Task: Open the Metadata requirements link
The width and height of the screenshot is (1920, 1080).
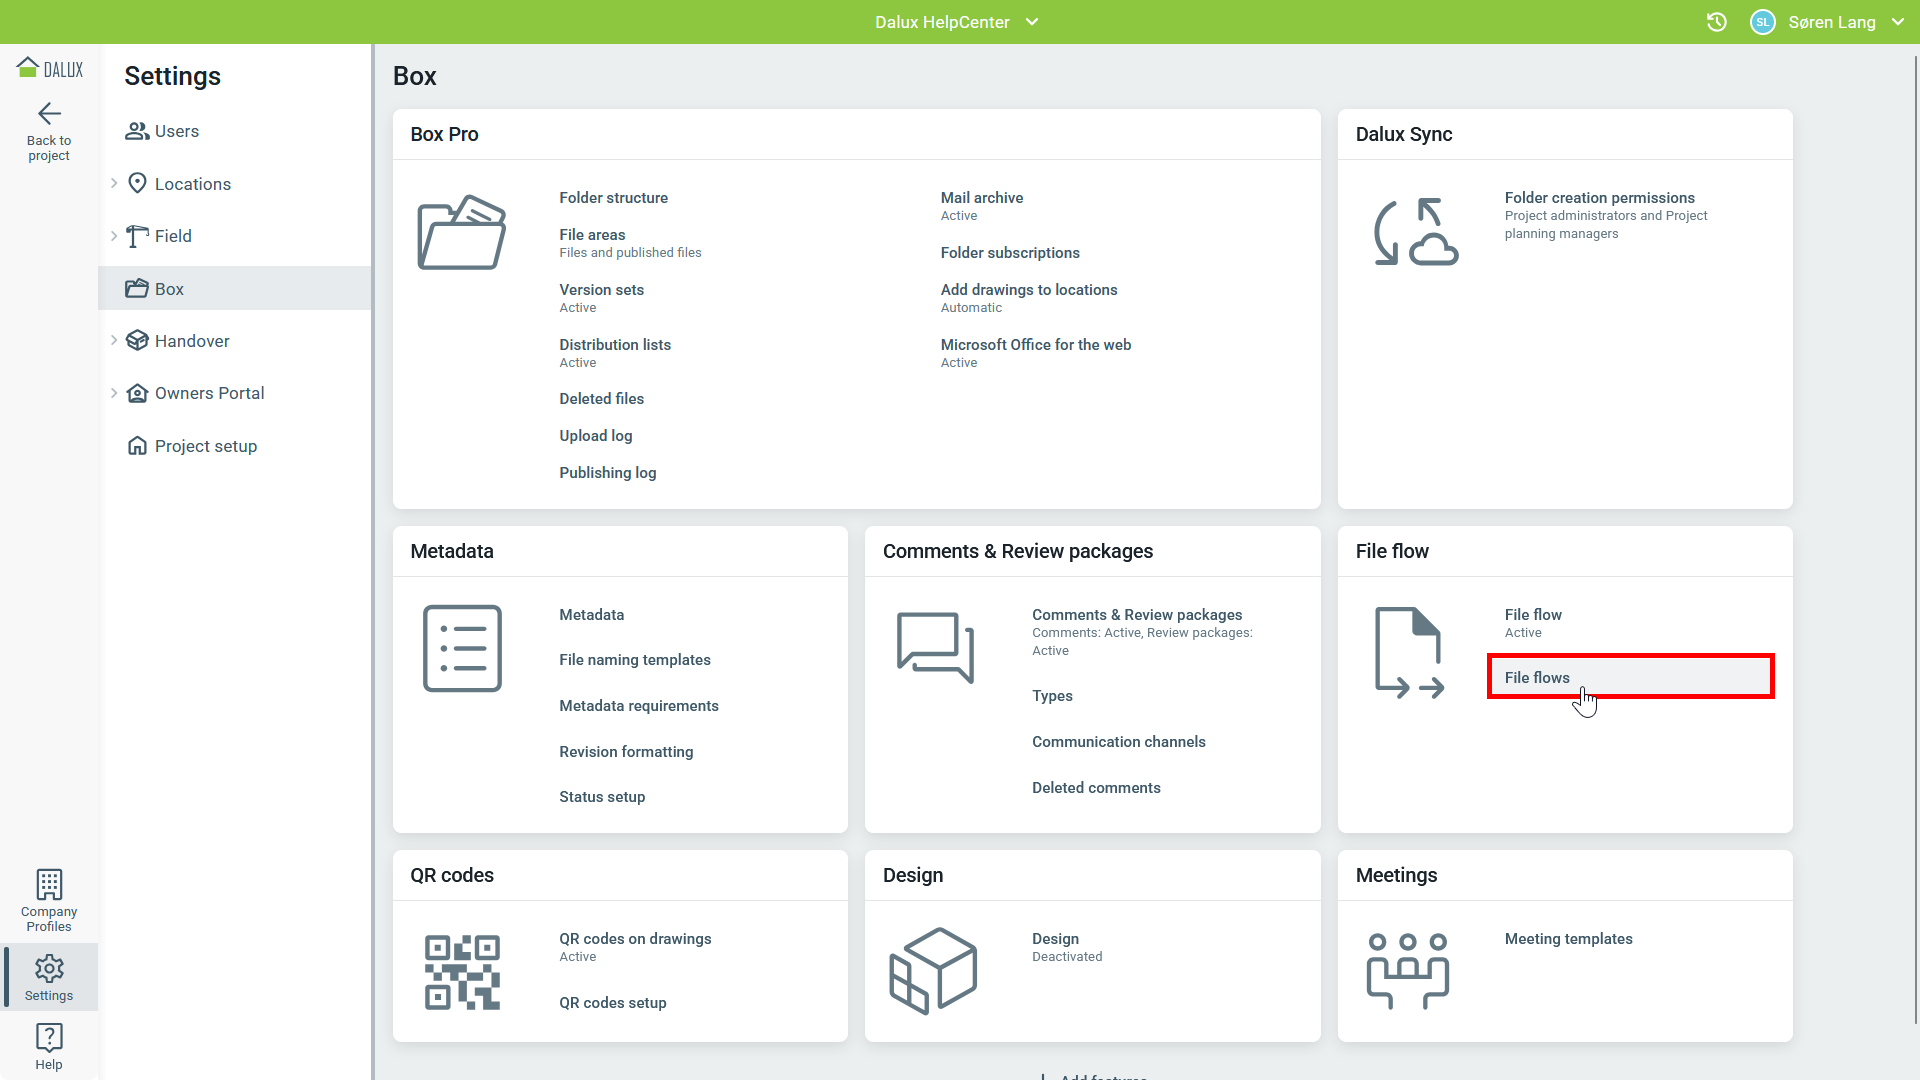Action: 638,706
